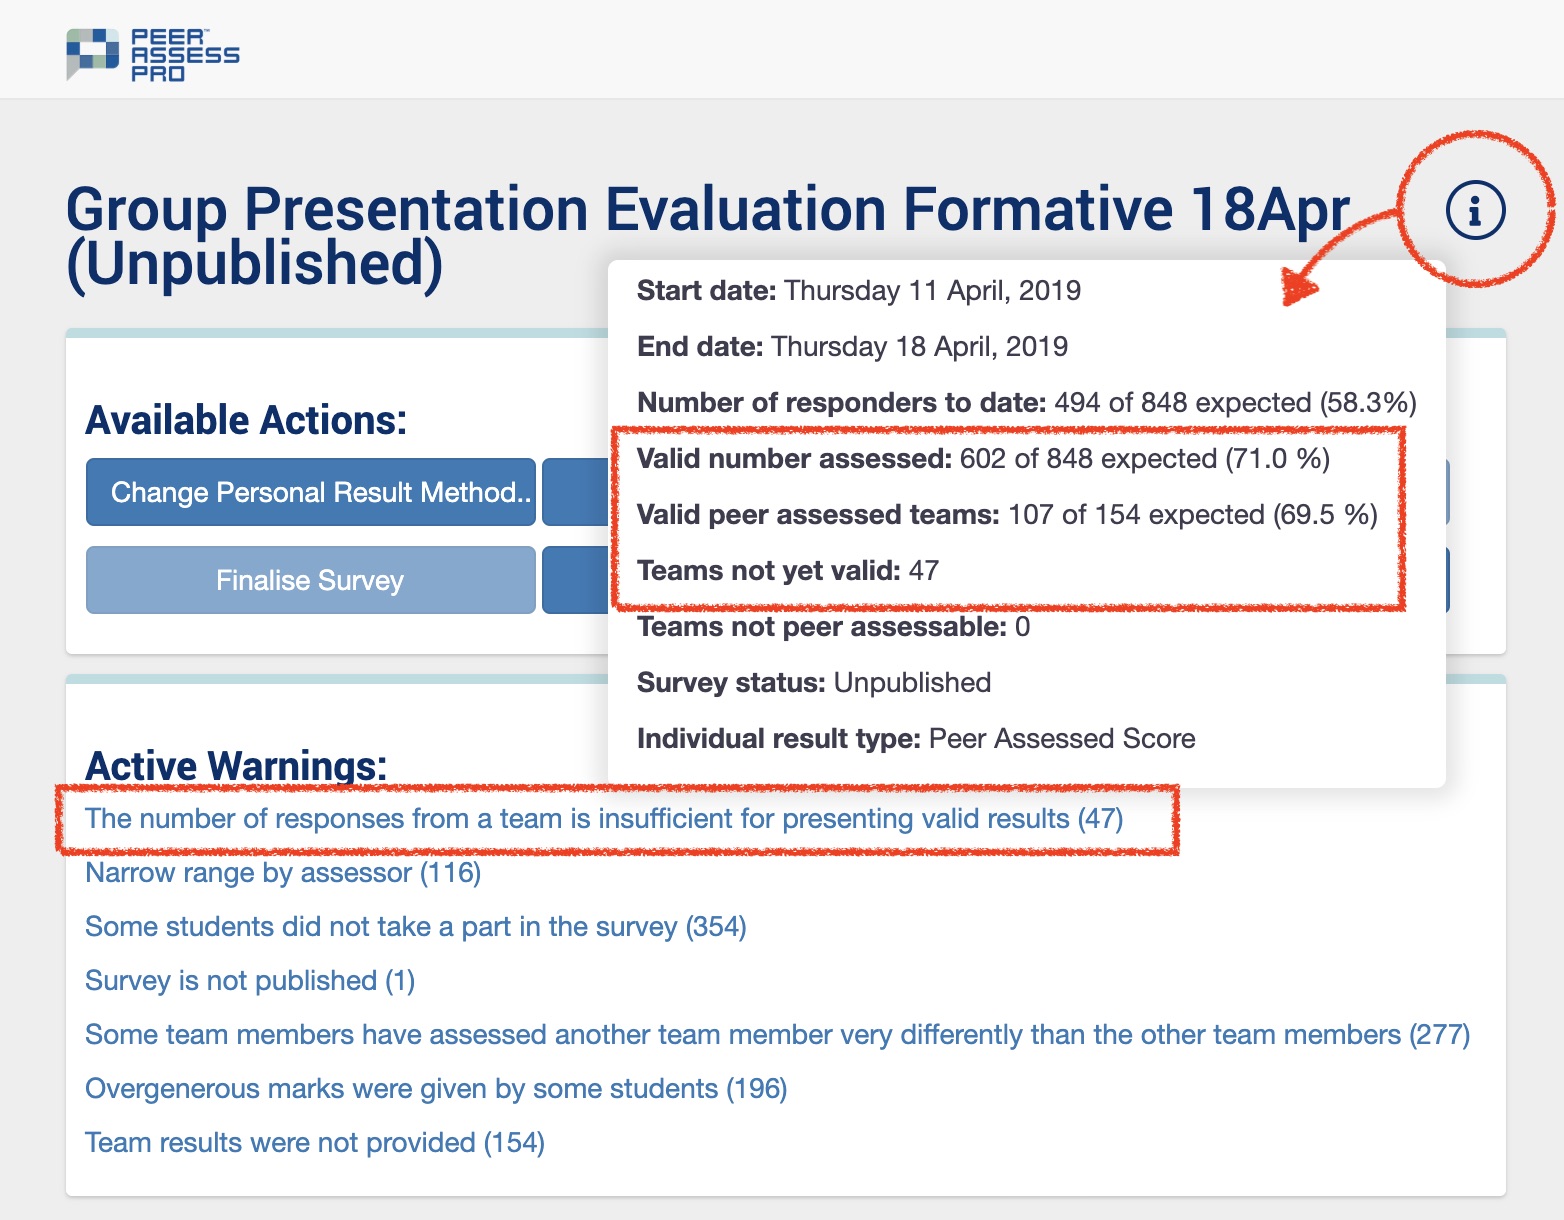Image resolution: width=1564 pixels, height=1220 pixels.
Task: Open Survey is not published warning
Action: 250,981
